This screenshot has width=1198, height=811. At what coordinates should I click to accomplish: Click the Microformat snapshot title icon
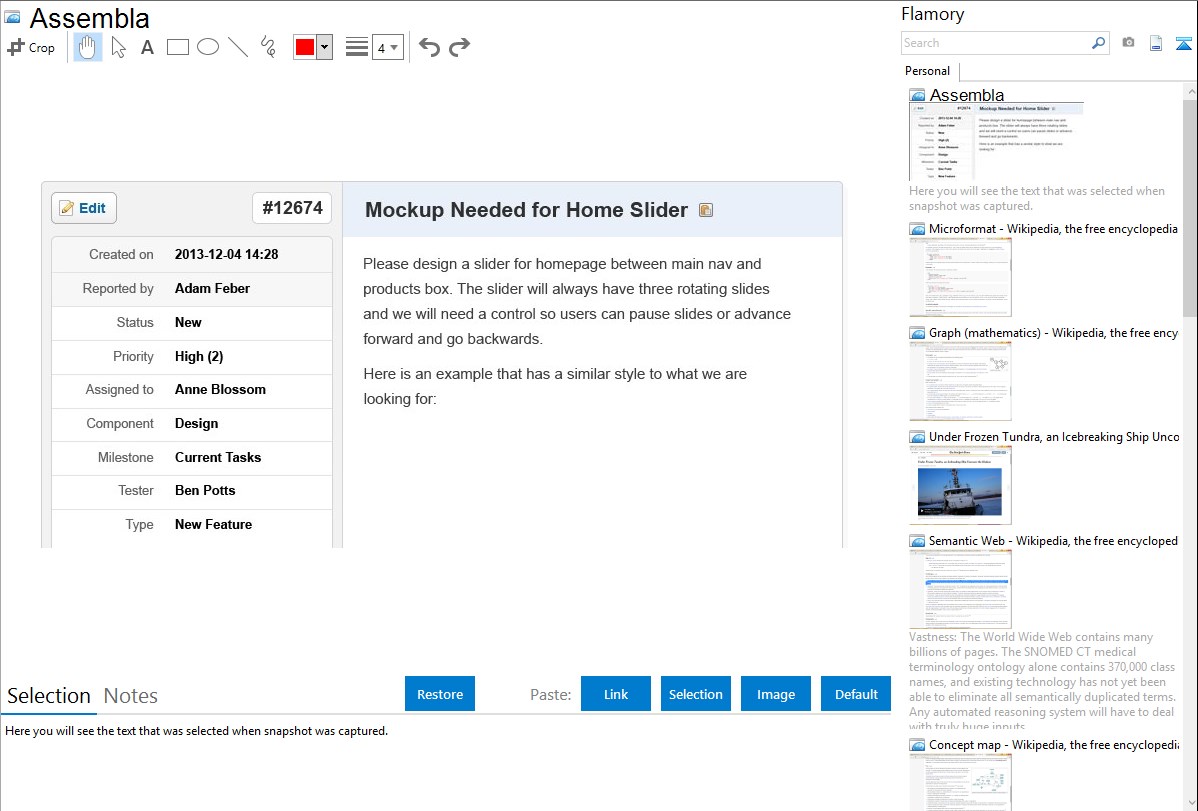coord(917,229)
